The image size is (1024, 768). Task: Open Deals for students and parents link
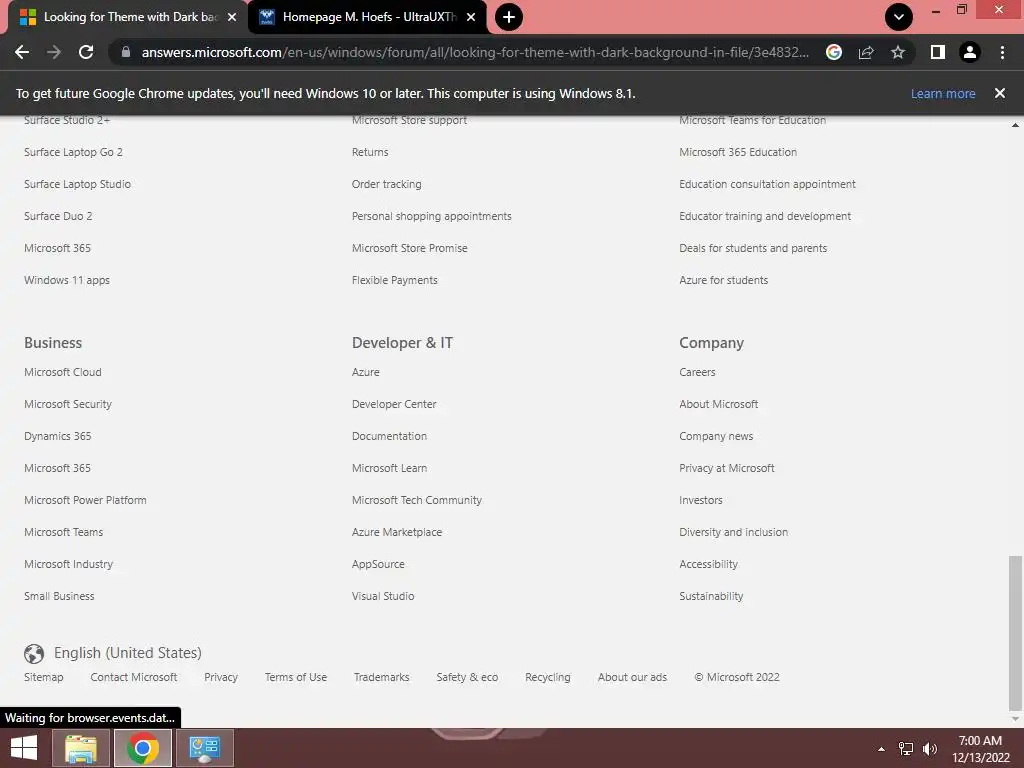tap(753, 248)
